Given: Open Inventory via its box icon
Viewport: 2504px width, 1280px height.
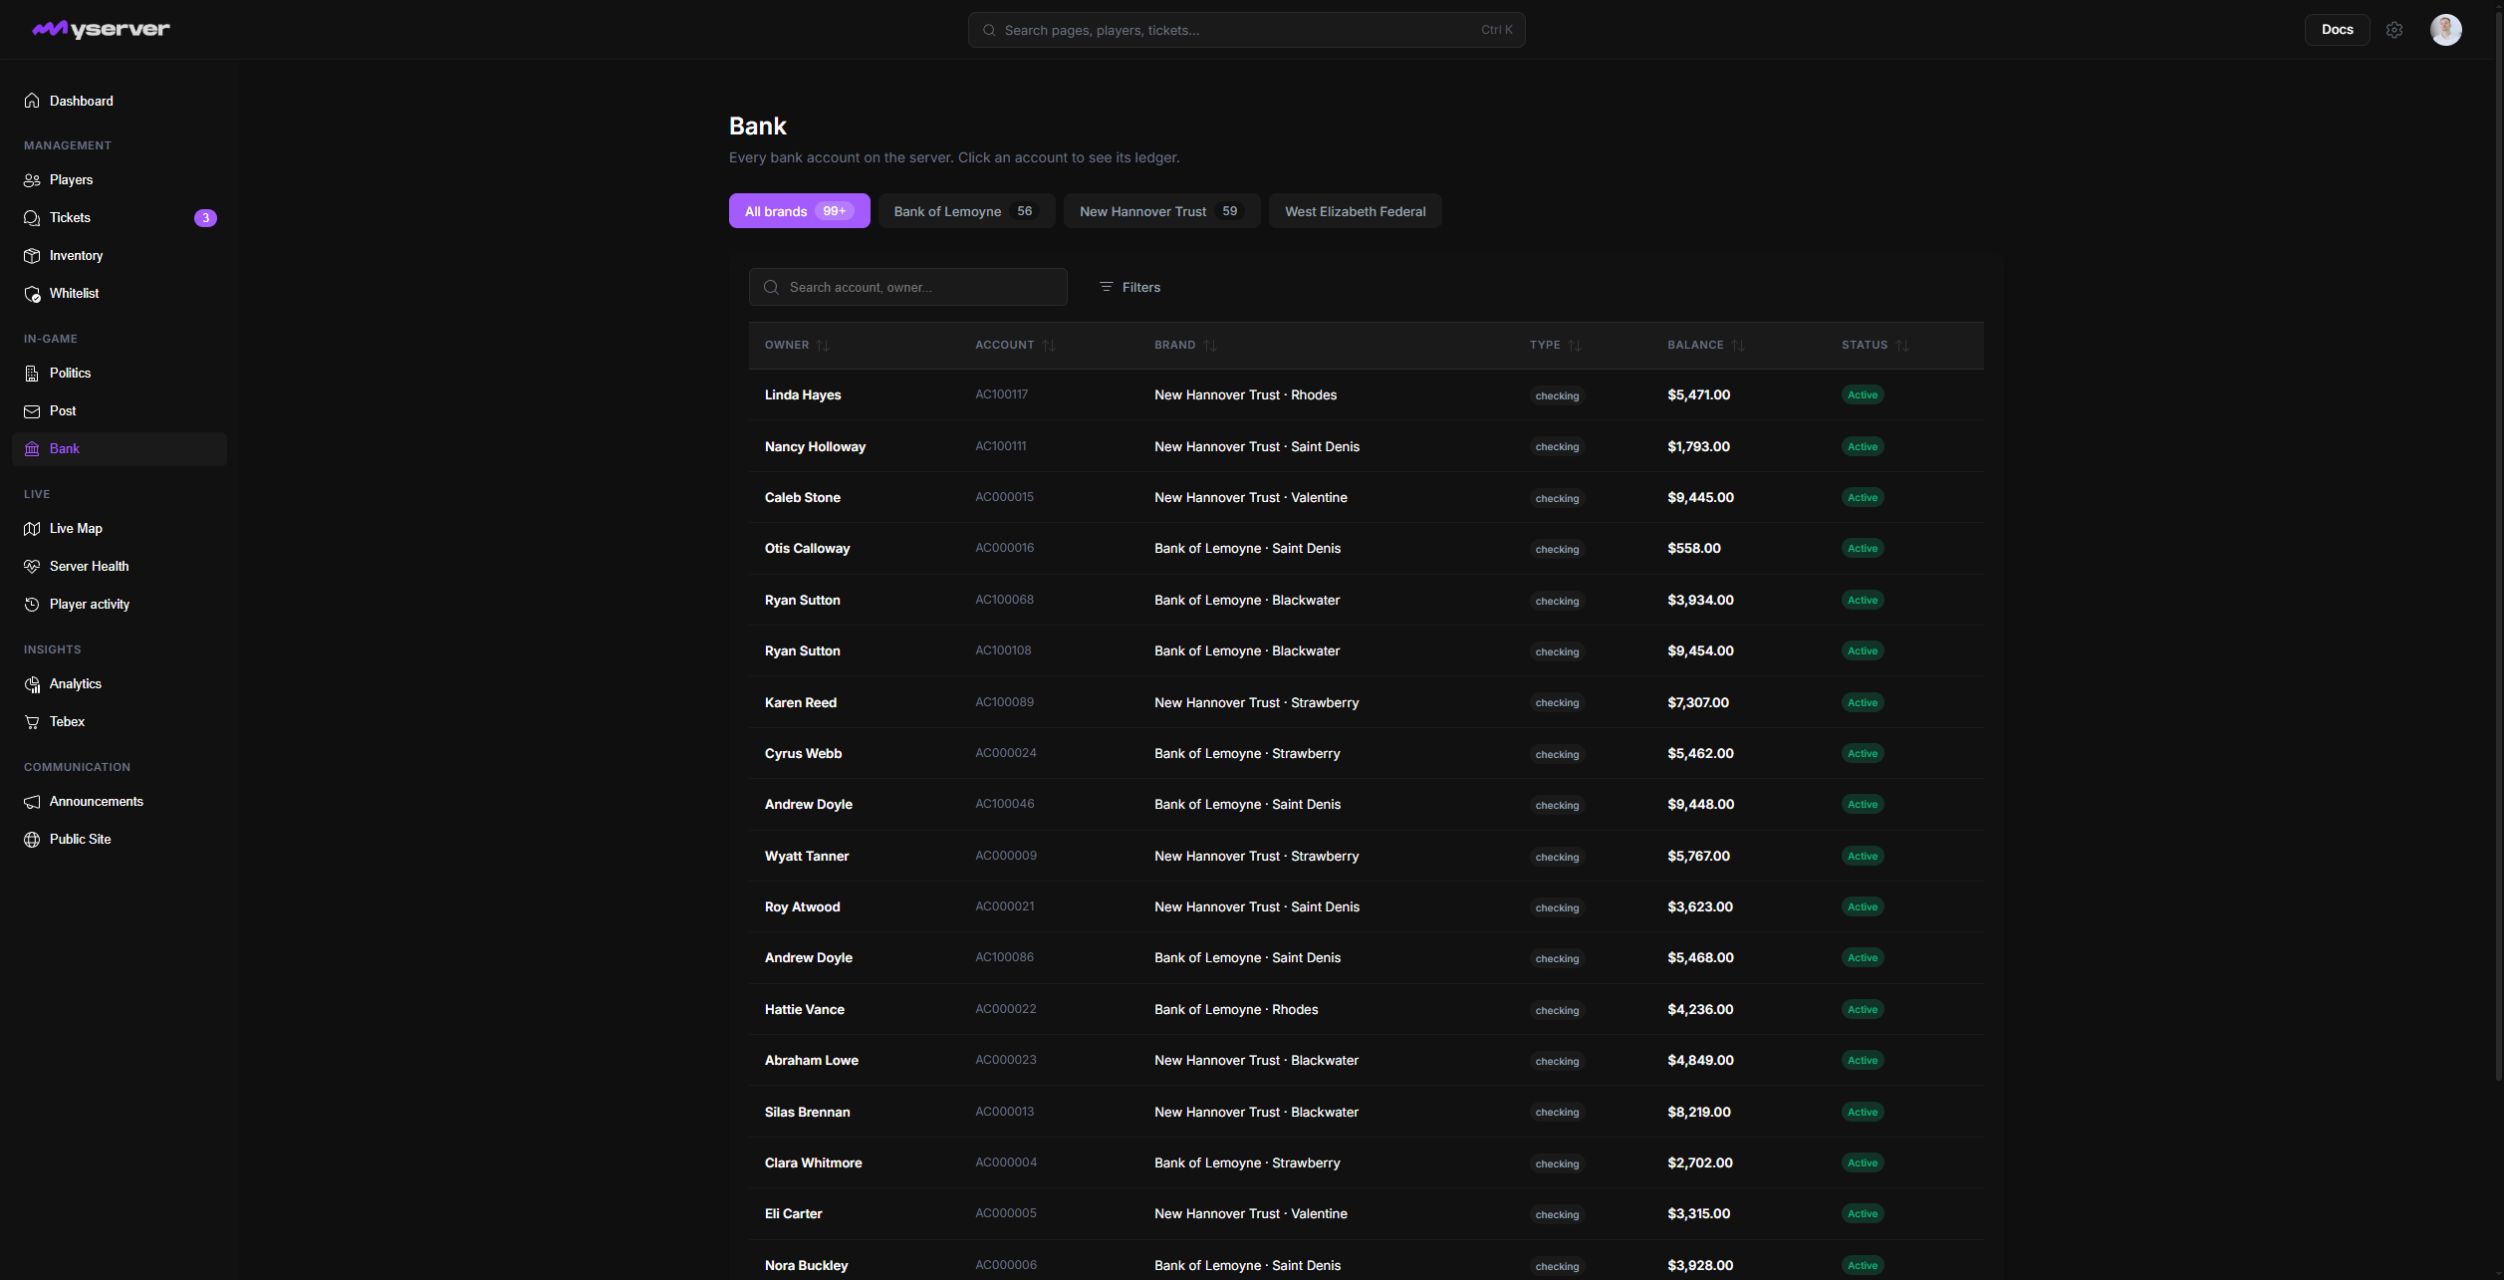Looking at the screenshot, I should pos(32,256).
